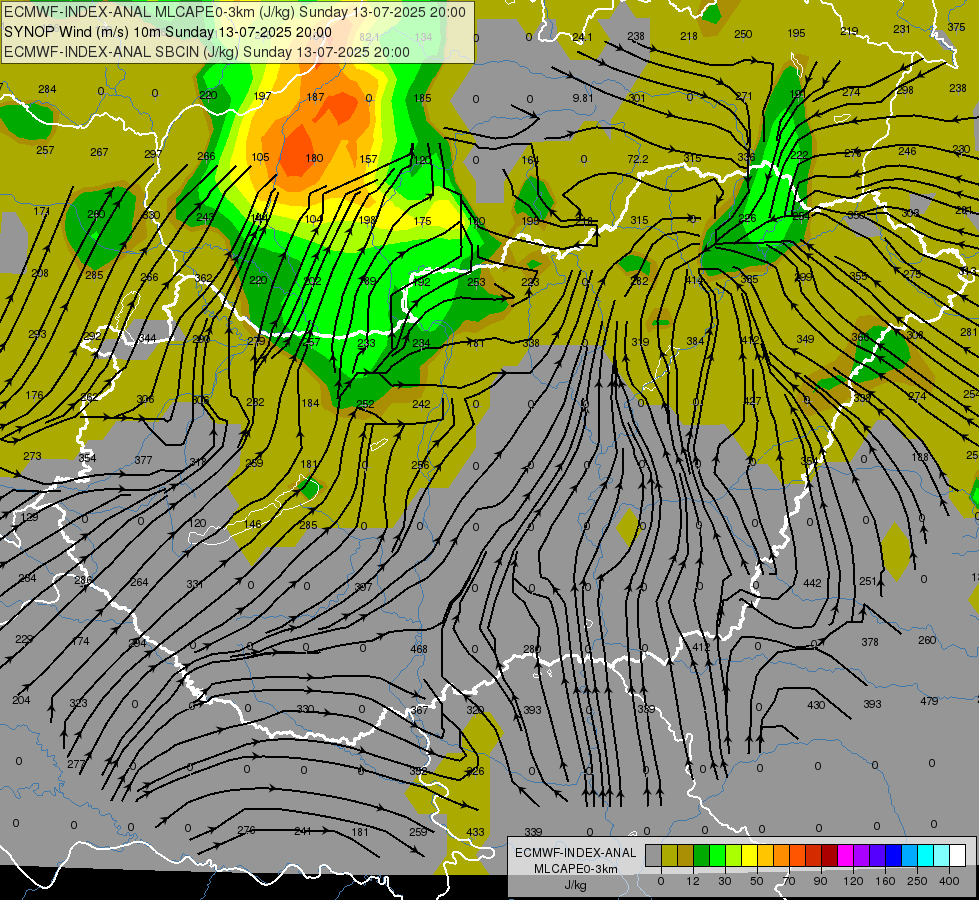This screenshot has width=979, height=900.
Task: Click the map value 344
Action: click(147, 339)
